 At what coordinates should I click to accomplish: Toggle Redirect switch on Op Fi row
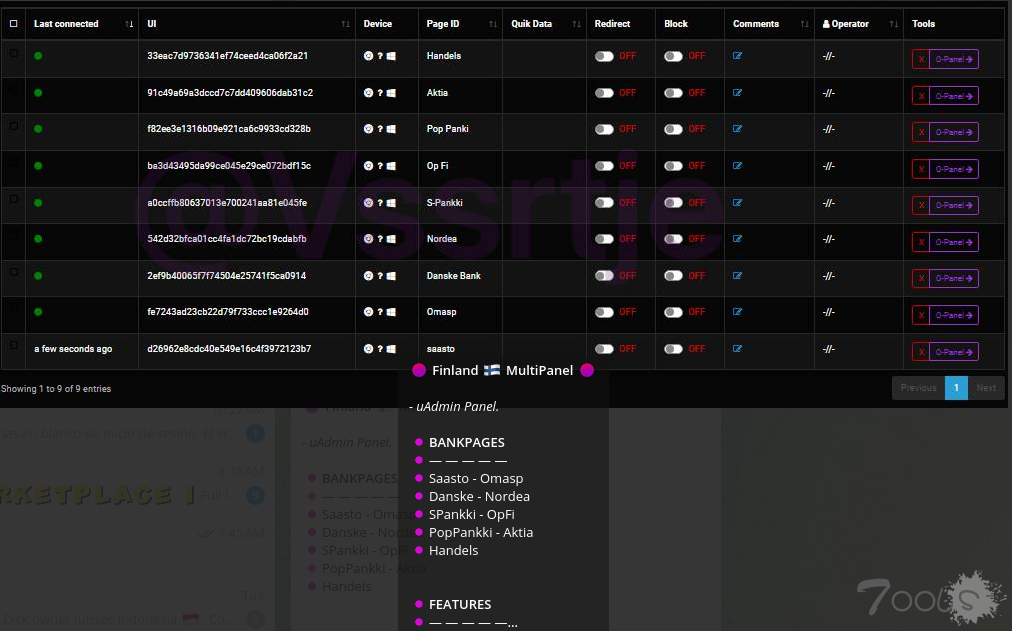point(604,166)
